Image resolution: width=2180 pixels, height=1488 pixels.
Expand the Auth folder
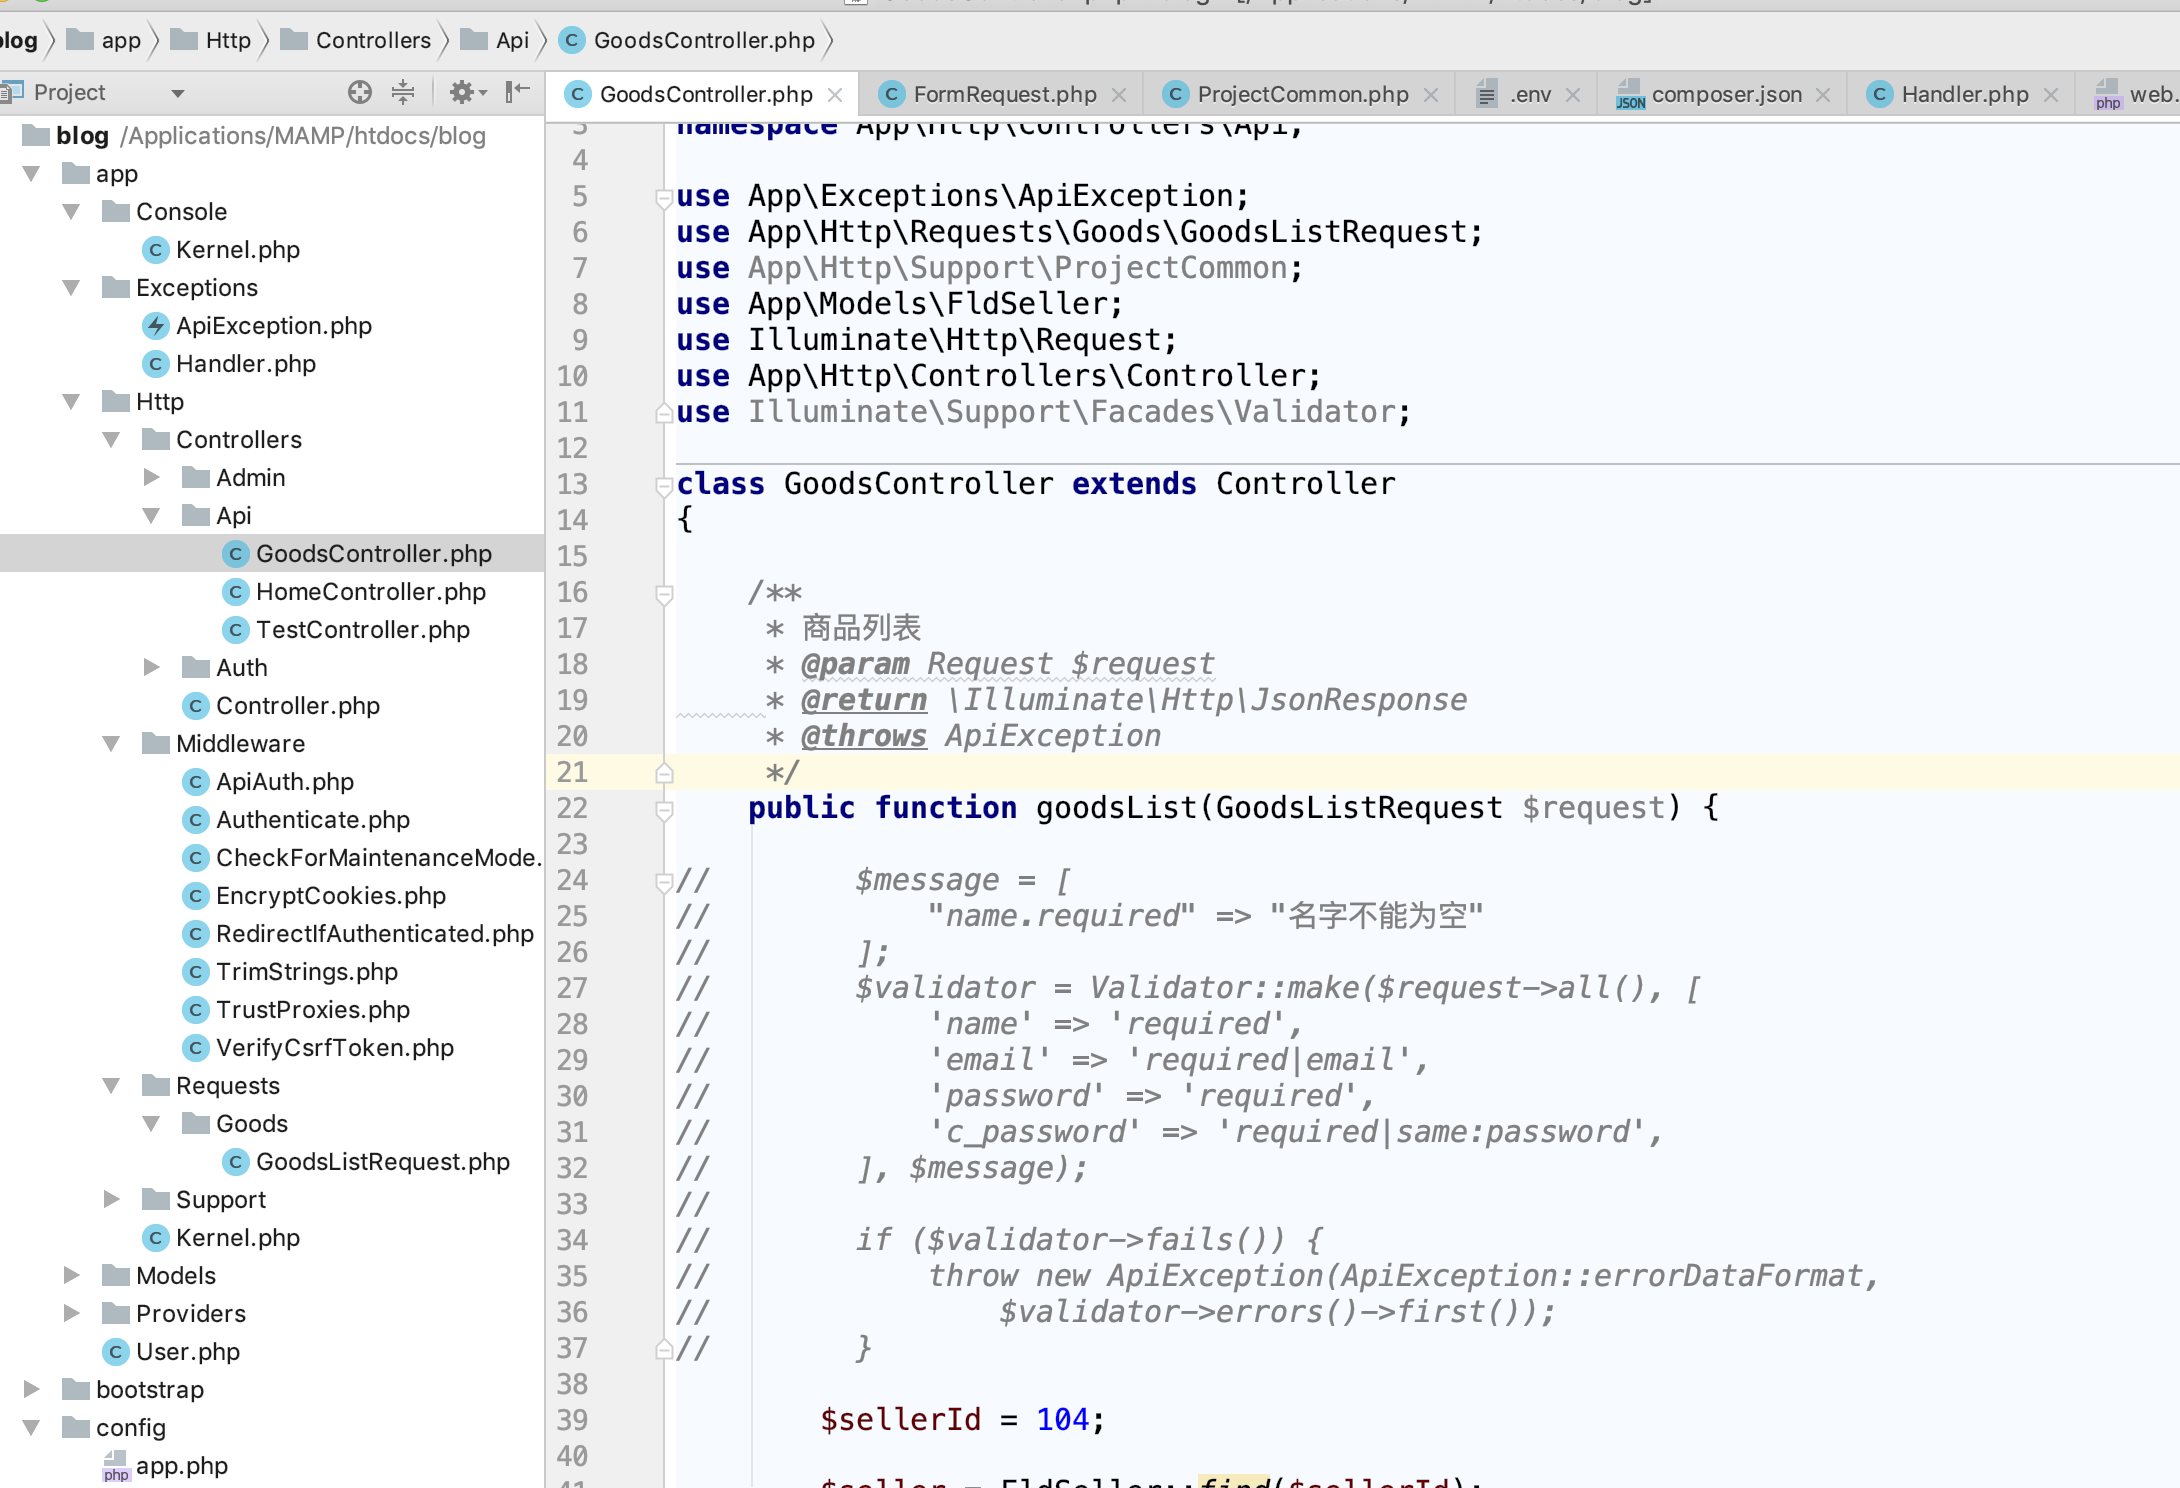(151, 668)
